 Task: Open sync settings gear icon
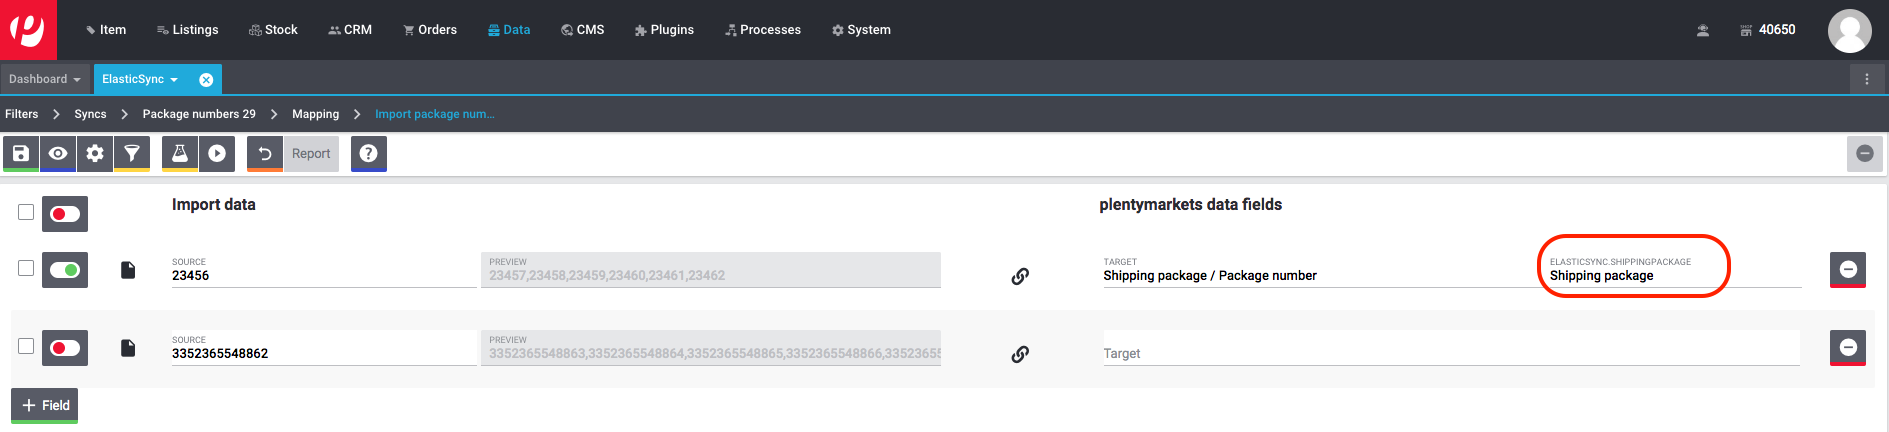[95, 154]
